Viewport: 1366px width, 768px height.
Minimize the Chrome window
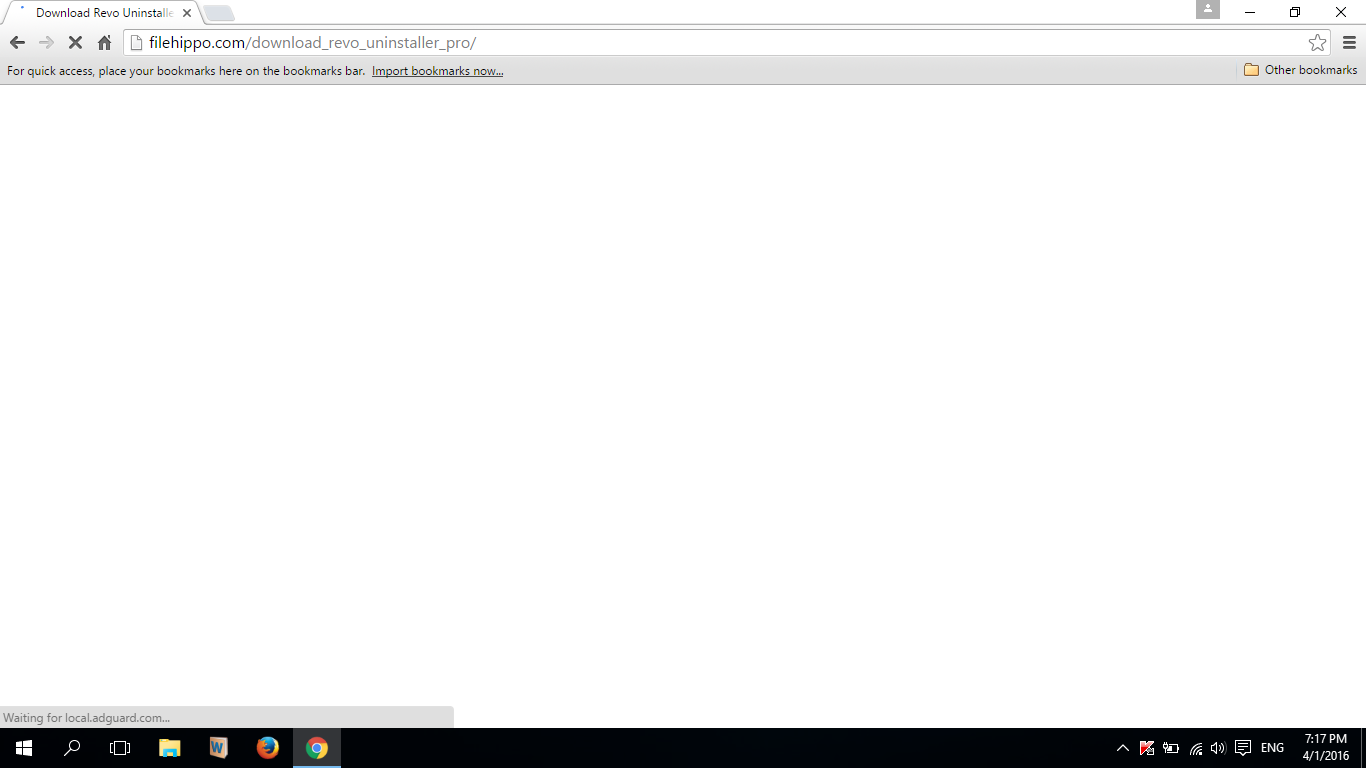(1250, 12)
